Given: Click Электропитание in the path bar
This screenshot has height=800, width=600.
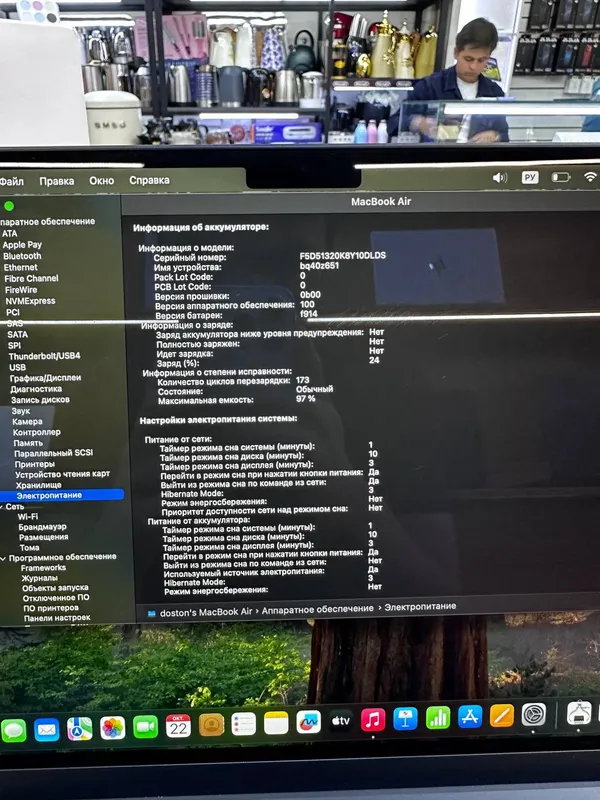Looking at the screenshot, I should [x=420, y=607].
